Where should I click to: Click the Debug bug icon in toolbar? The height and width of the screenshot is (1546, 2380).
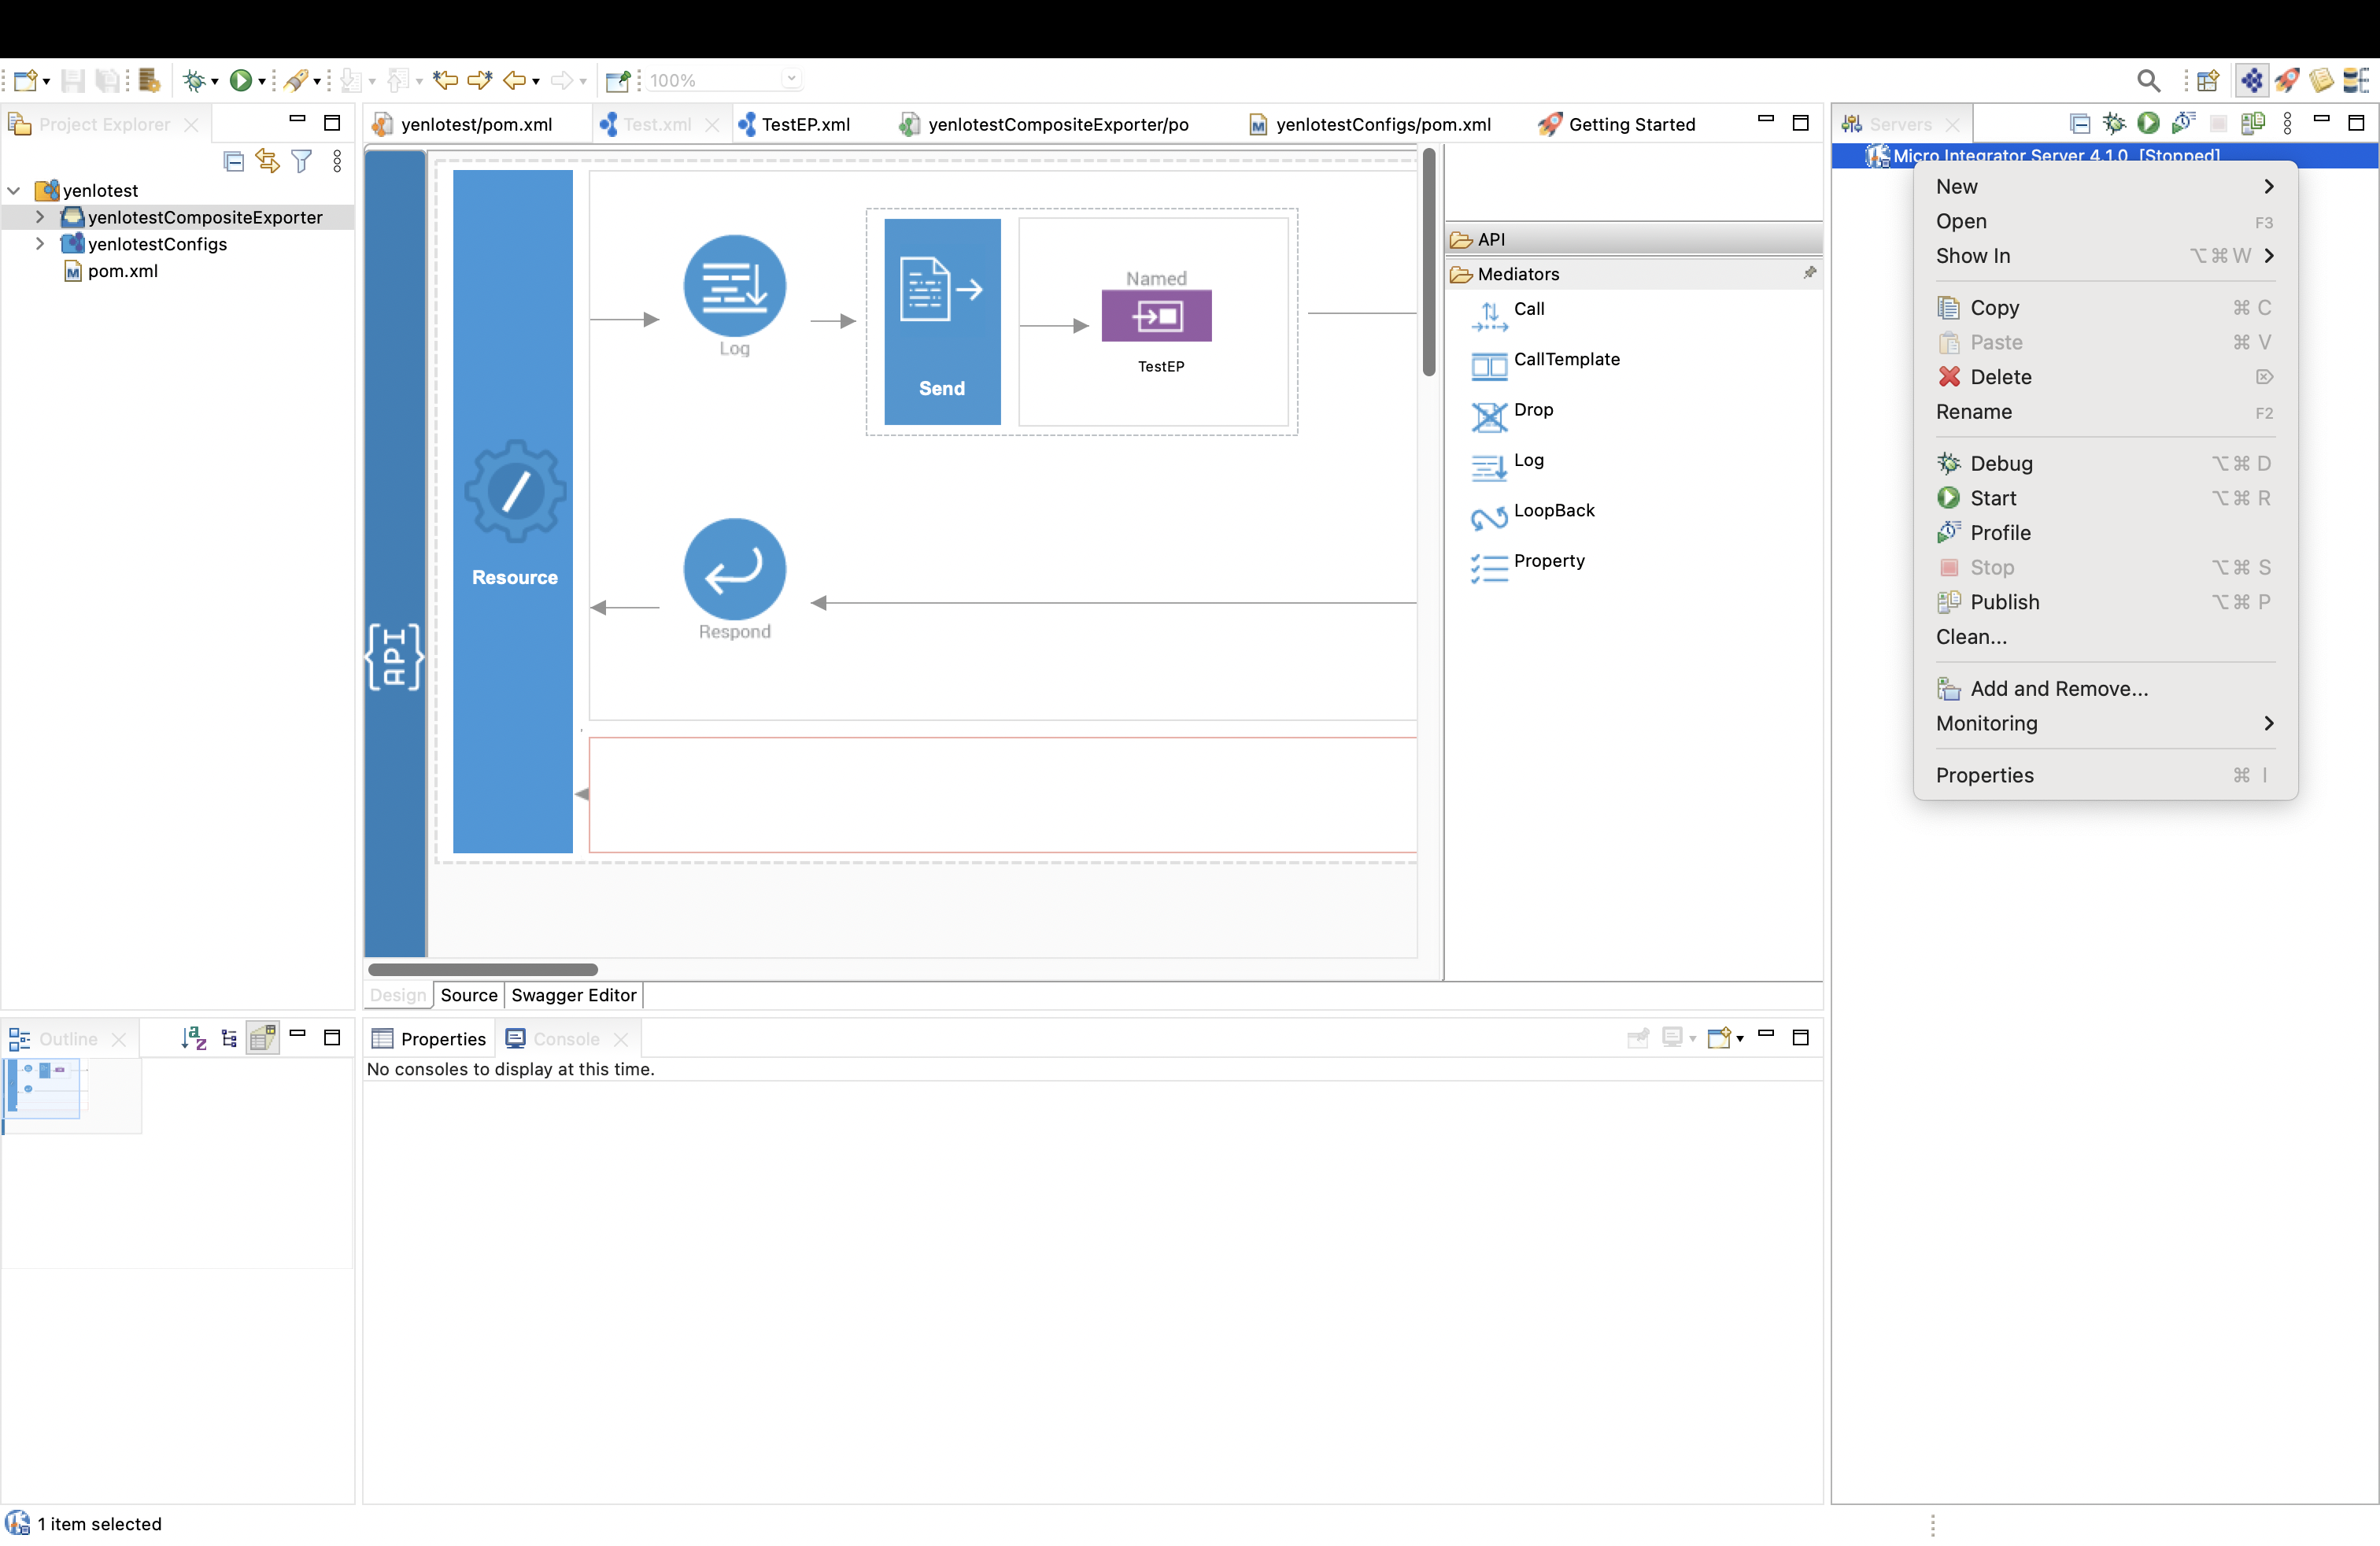point(194,81)
